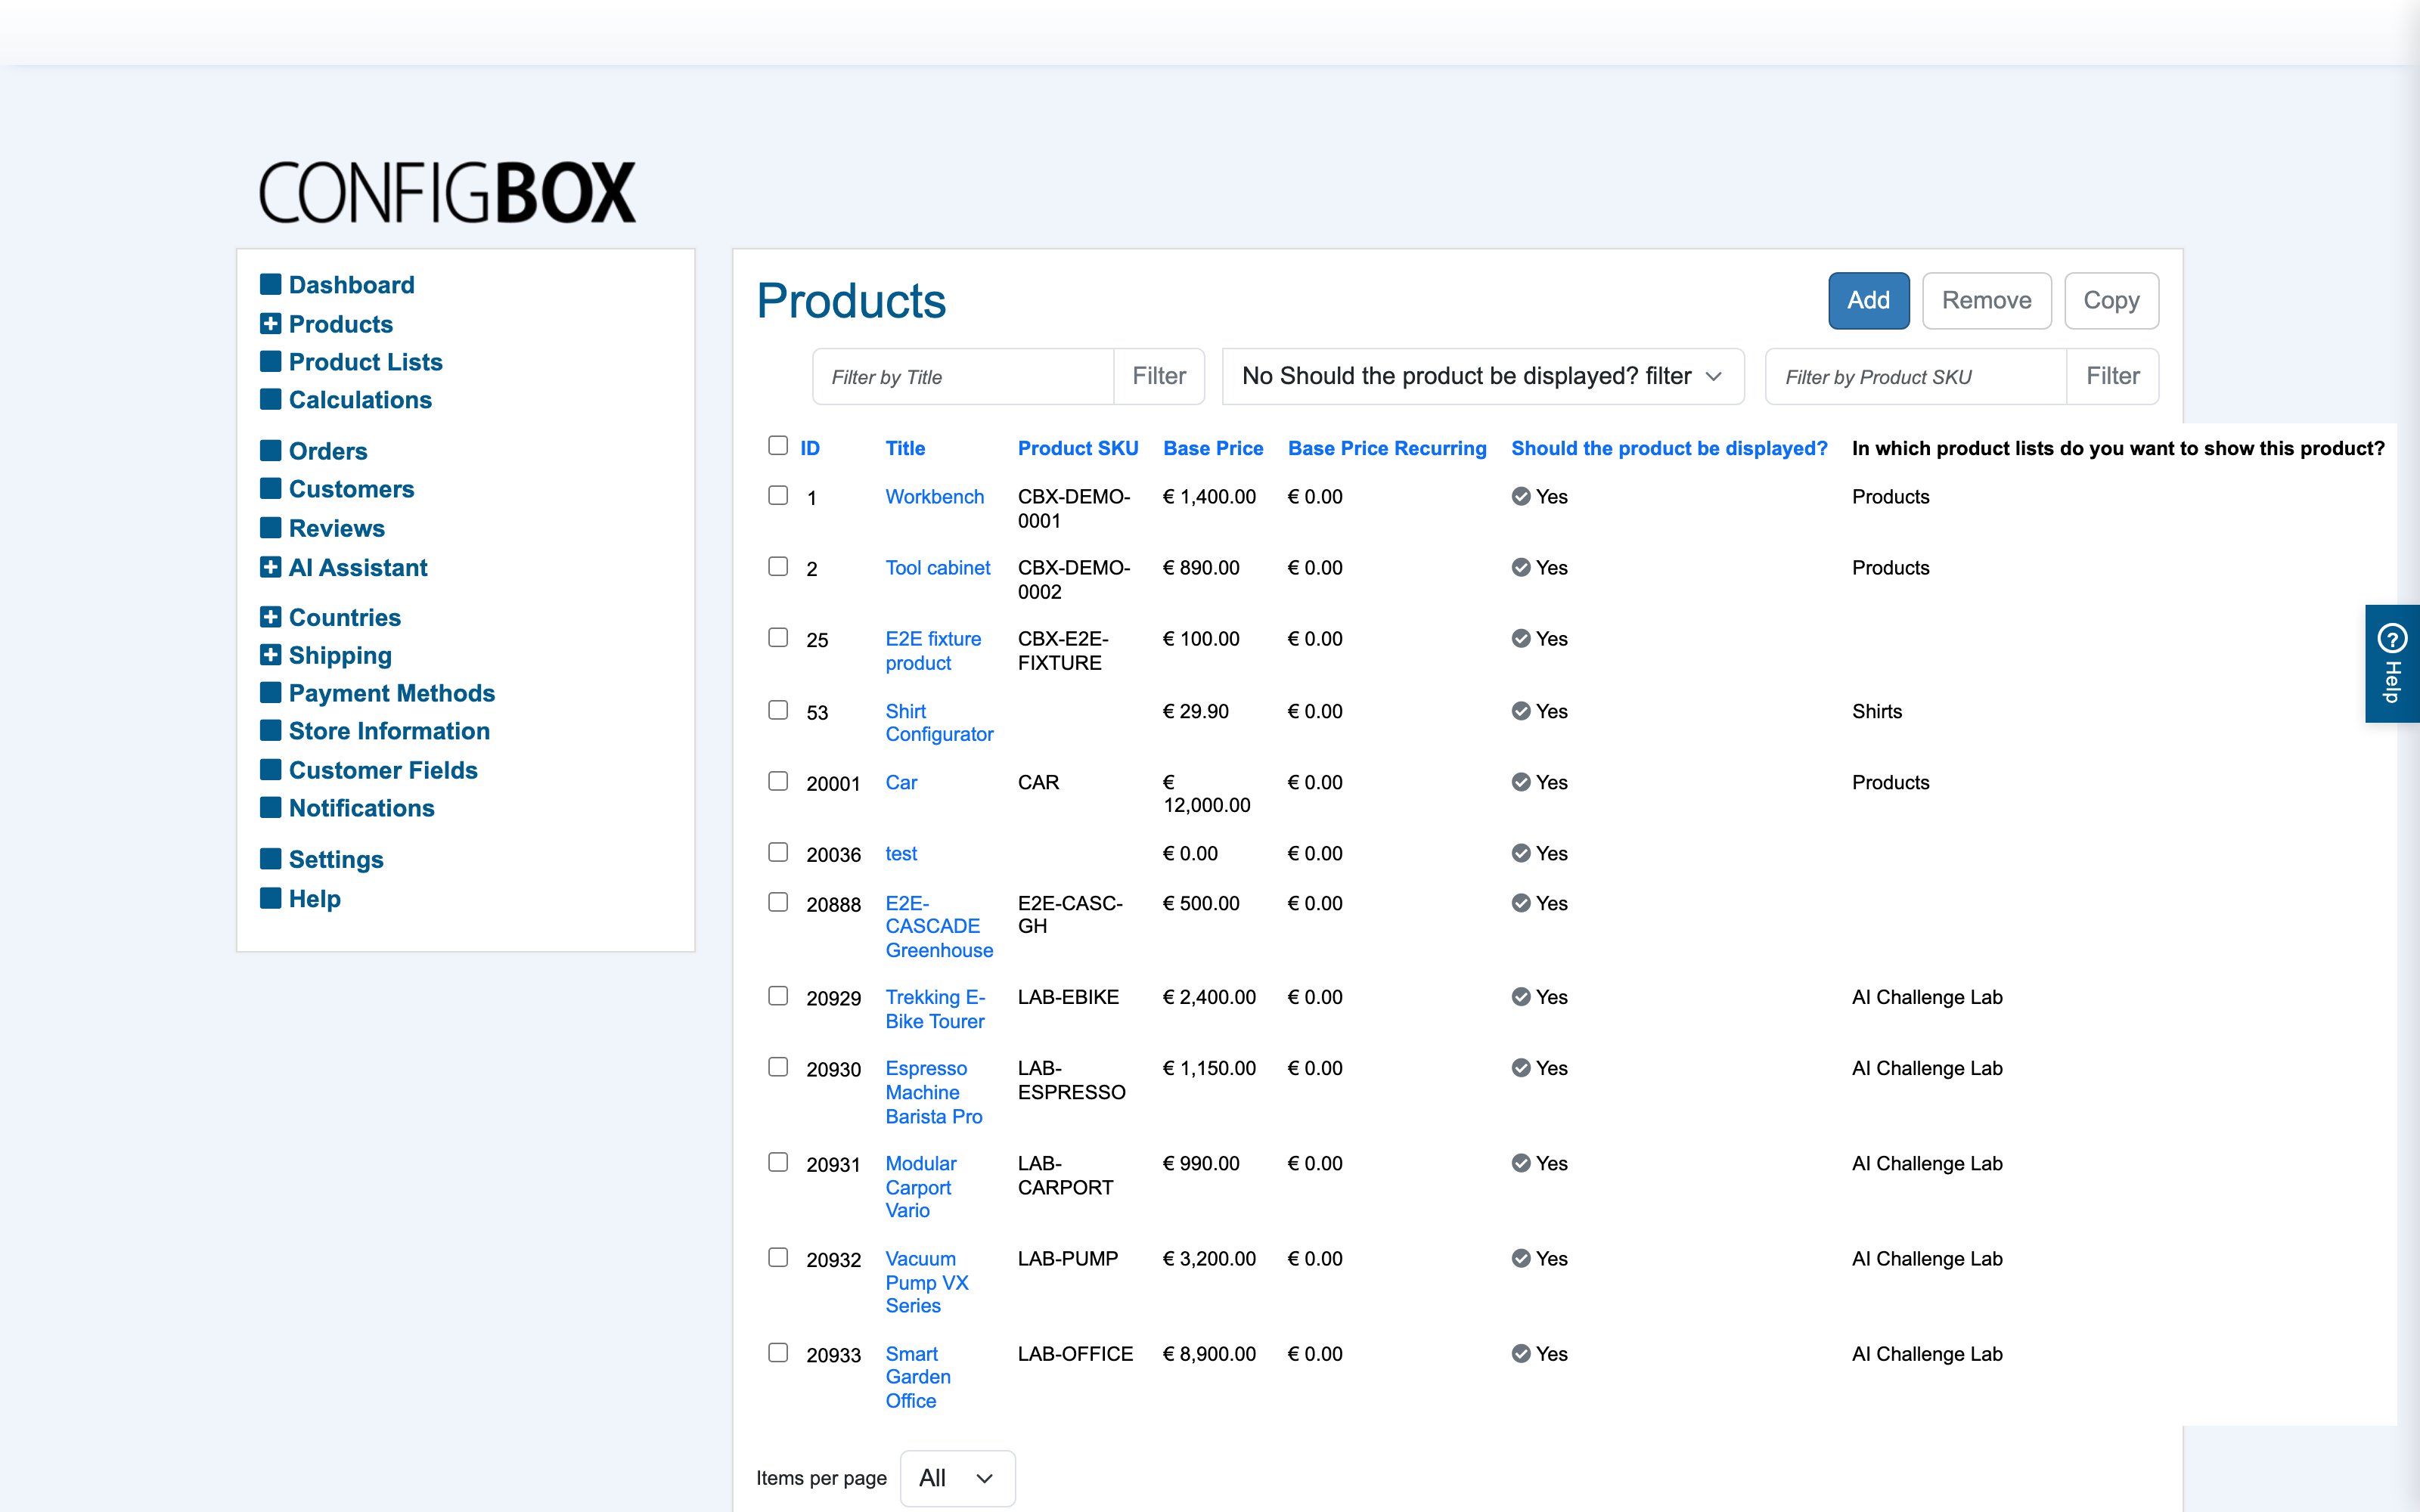Click the Notifications square icon
This screenshot has height=1512, width=2420.
(x=270, y=808)
